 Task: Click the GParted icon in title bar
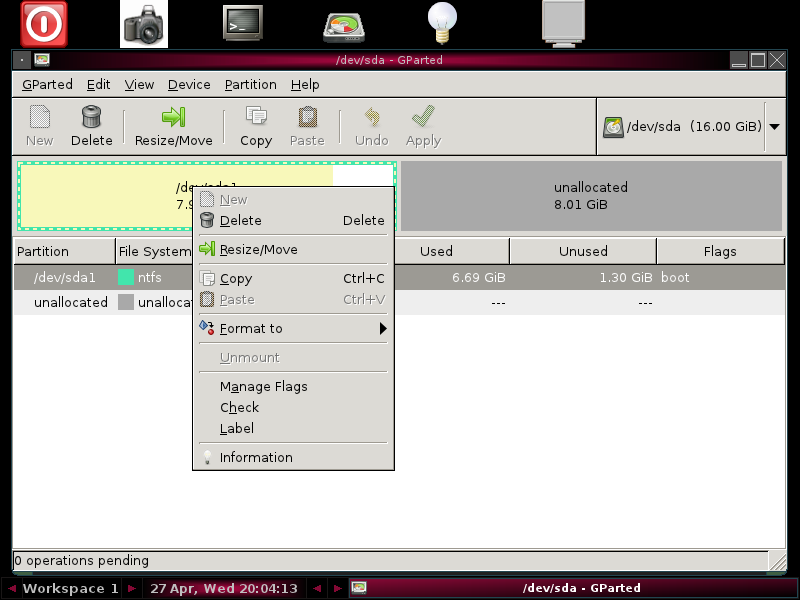[42, 60]
